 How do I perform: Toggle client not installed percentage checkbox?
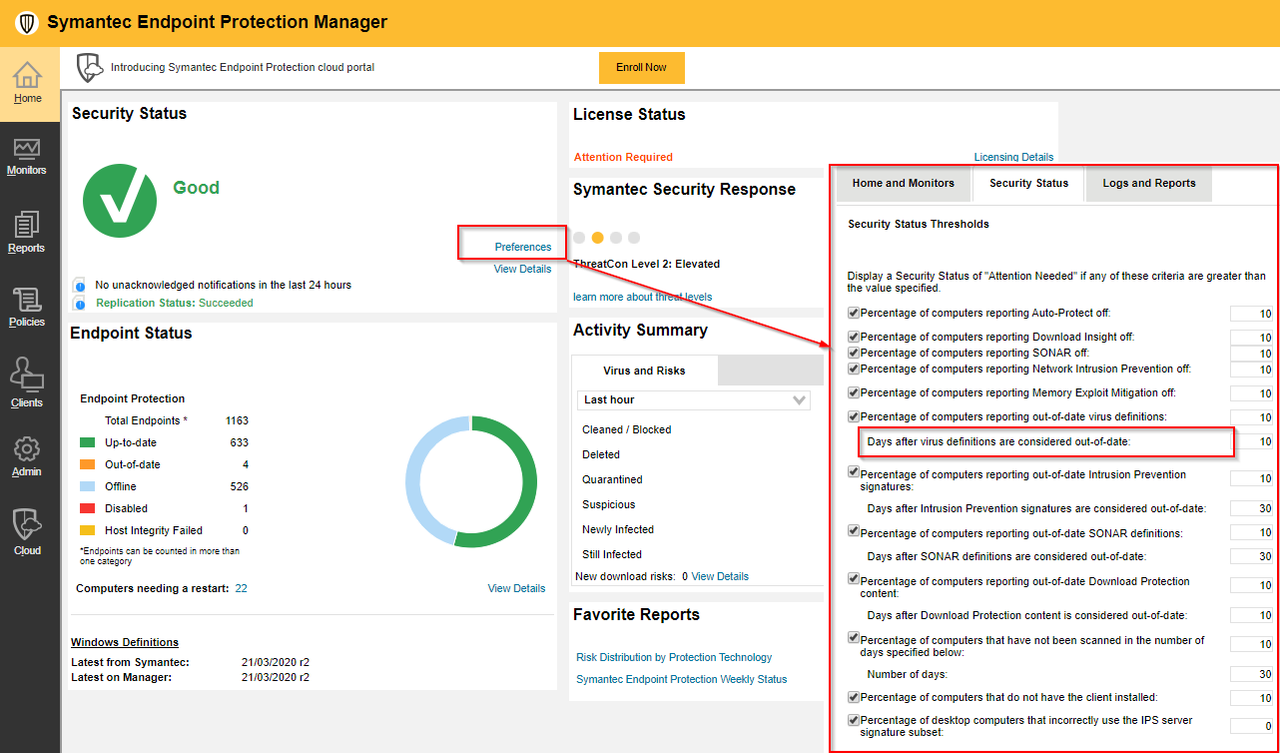coord(853,696)
